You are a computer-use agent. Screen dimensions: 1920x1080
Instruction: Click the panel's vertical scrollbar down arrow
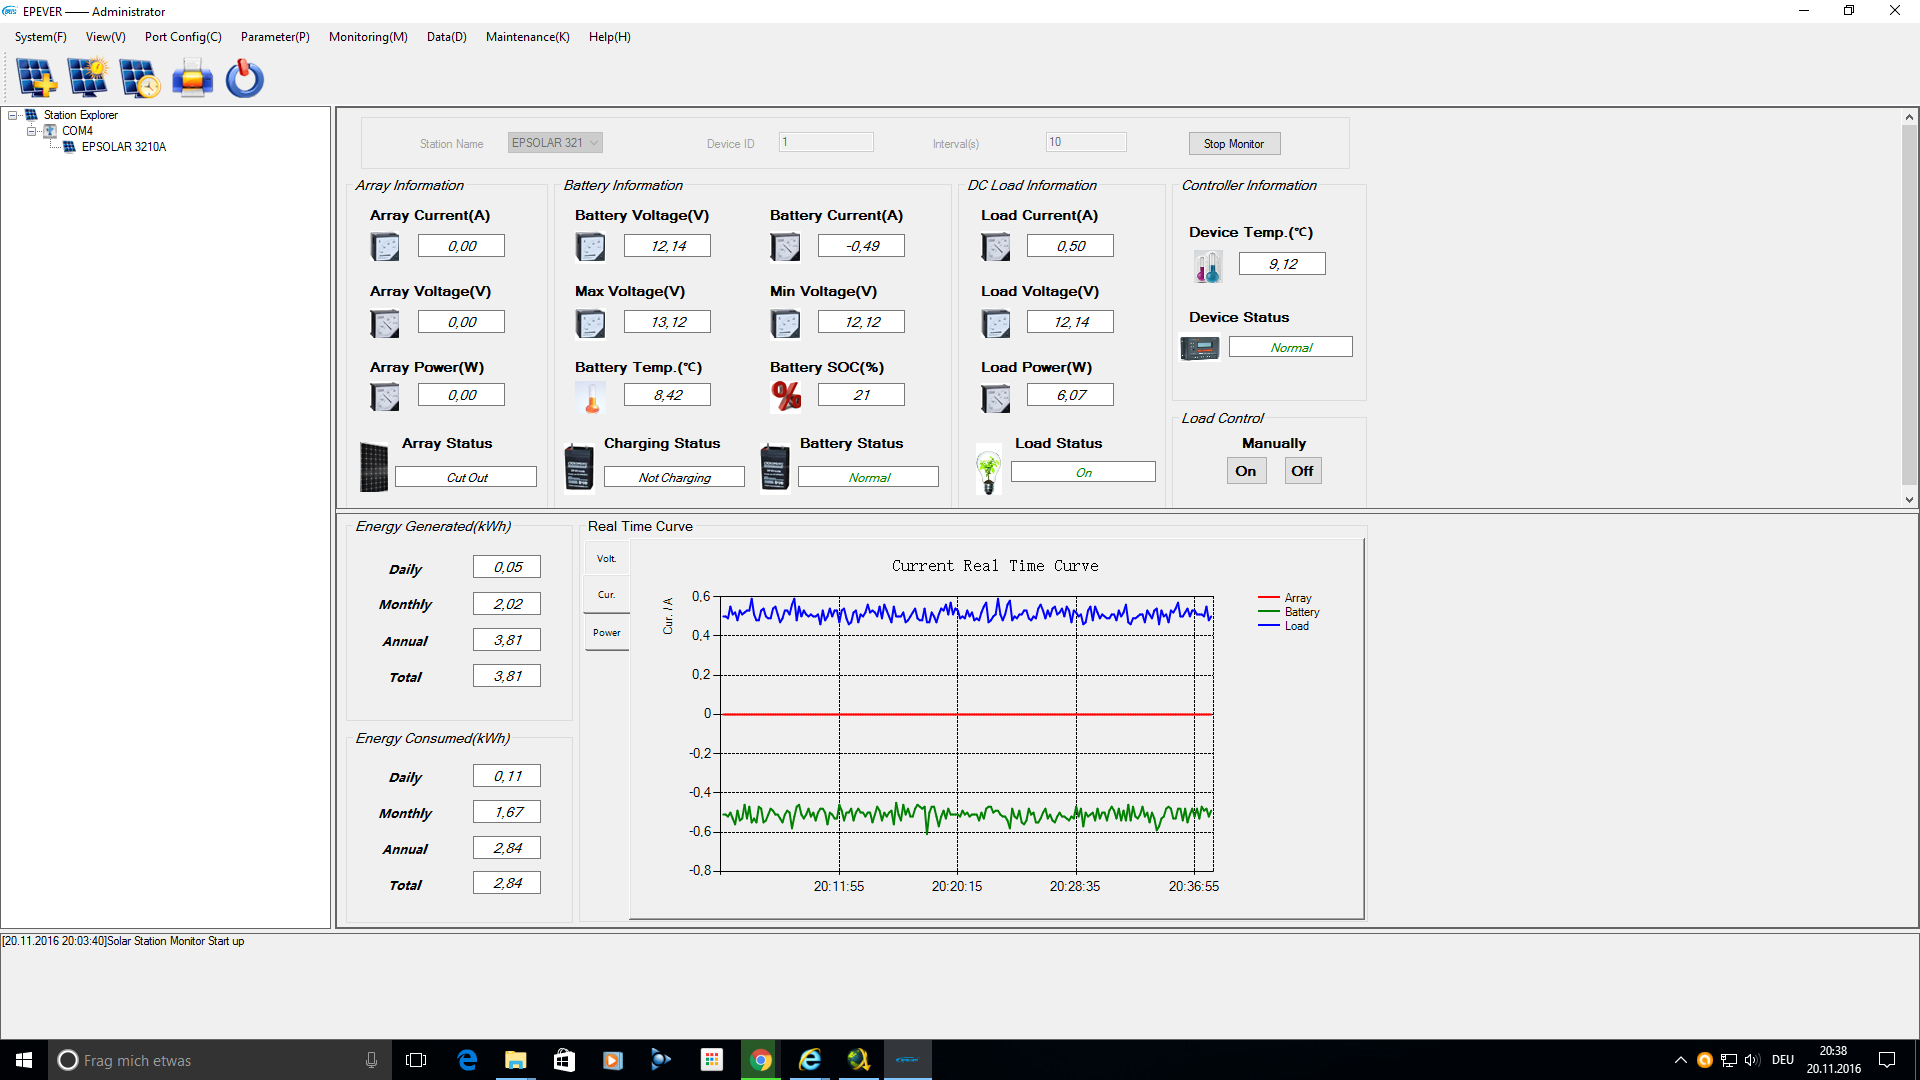(x=1908, y=500)
